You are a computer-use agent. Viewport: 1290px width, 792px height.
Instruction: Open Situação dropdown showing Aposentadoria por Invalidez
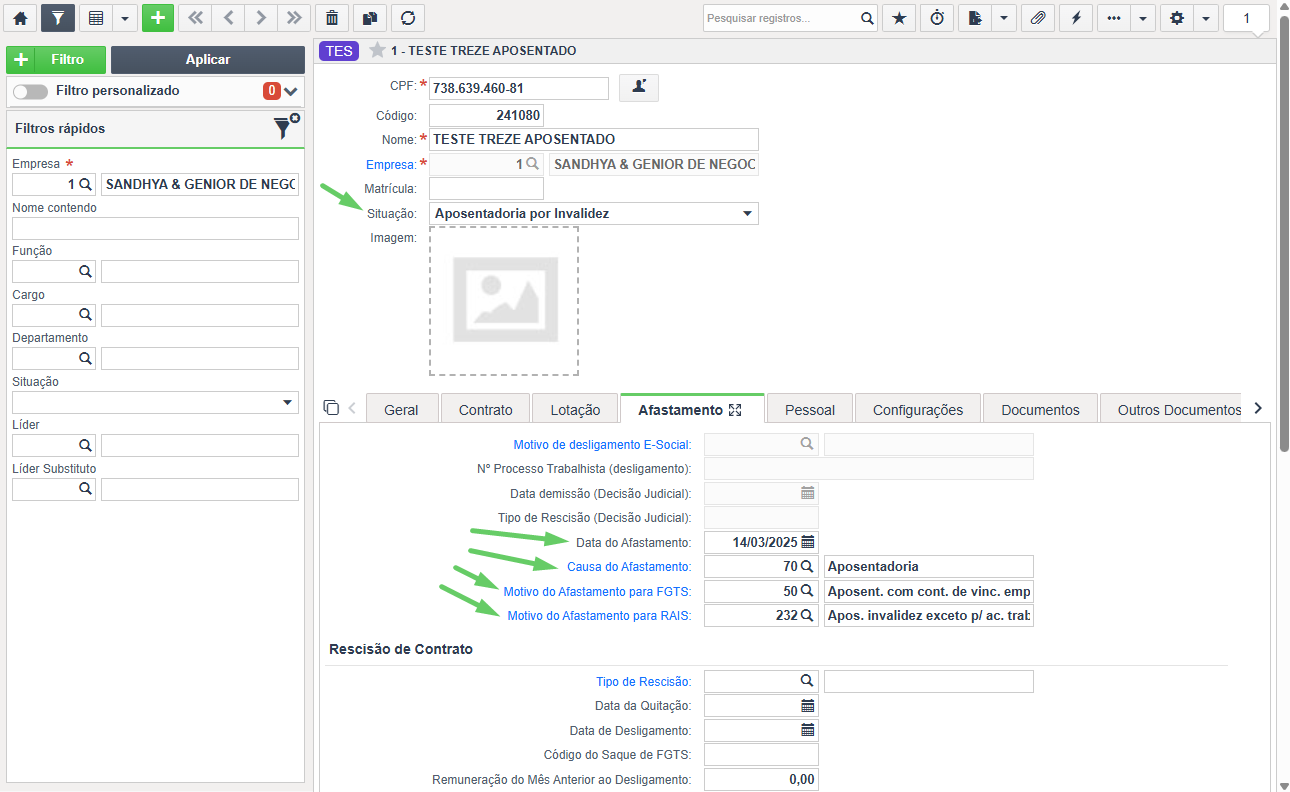click(594, 213)
